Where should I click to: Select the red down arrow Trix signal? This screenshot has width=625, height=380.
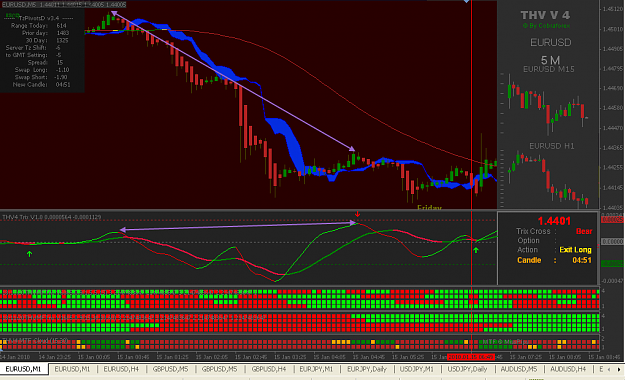pos(358,215)
